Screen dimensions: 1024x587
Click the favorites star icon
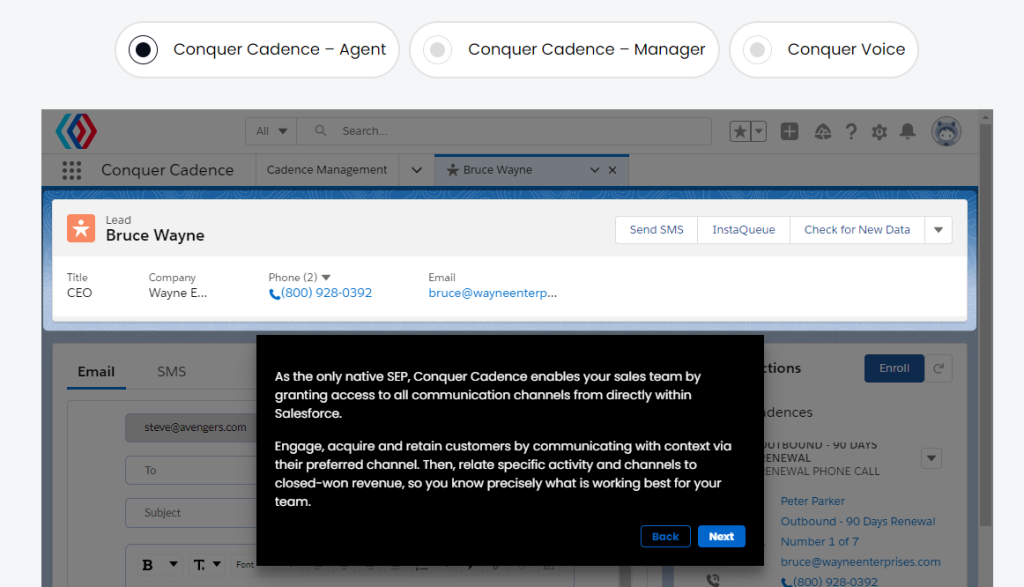click(x=740, y=132)
